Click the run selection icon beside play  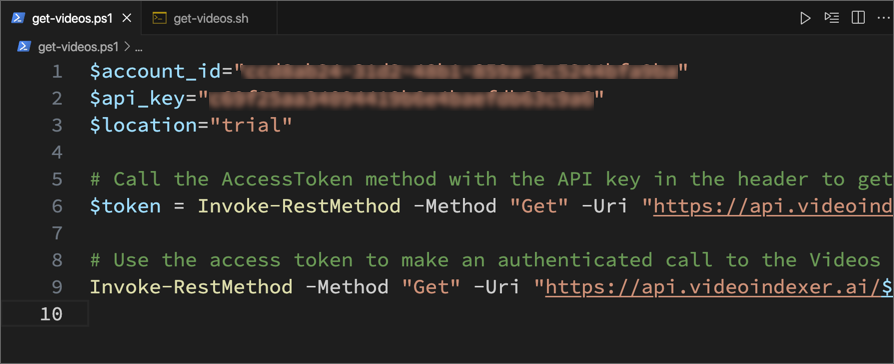coord(831,18)
